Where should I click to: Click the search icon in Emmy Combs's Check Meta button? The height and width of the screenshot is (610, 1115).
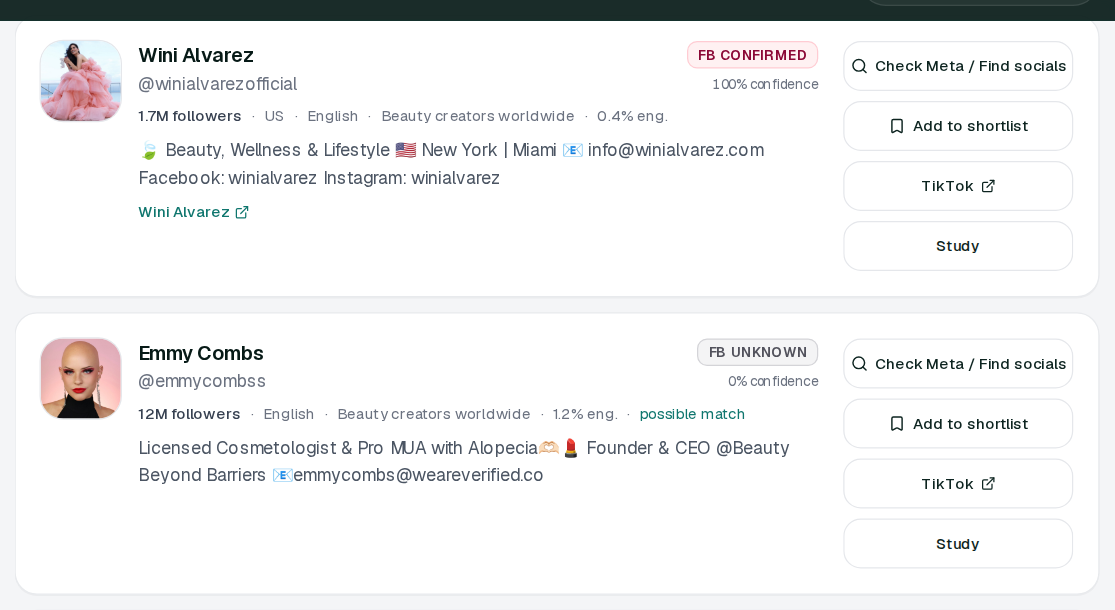tap(859, 364)
